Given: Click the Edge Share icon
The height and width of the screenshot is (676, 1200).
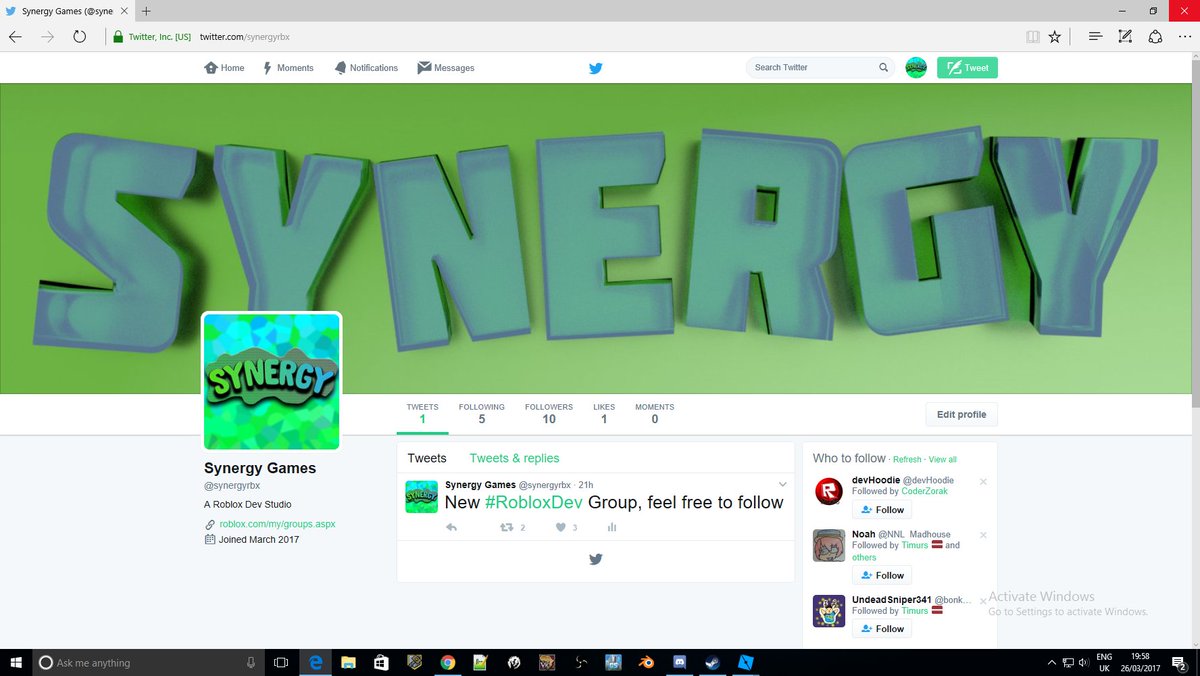Looking at the screenshot, I should pos(1155,37).
